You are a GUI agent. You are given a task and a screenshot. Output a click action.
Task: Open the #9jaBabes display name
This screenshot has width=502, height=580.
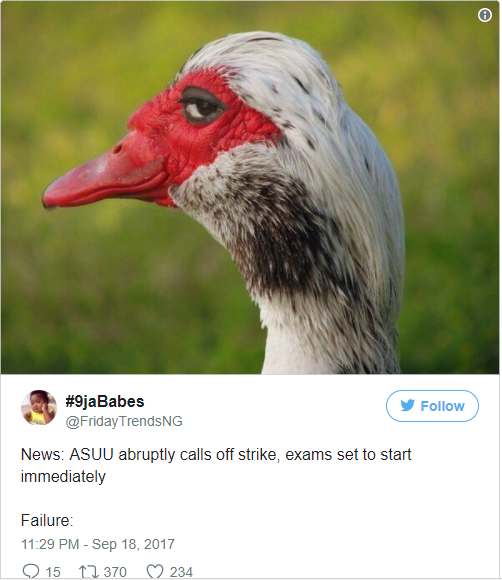pyautogui.click(x=105, y=401)
